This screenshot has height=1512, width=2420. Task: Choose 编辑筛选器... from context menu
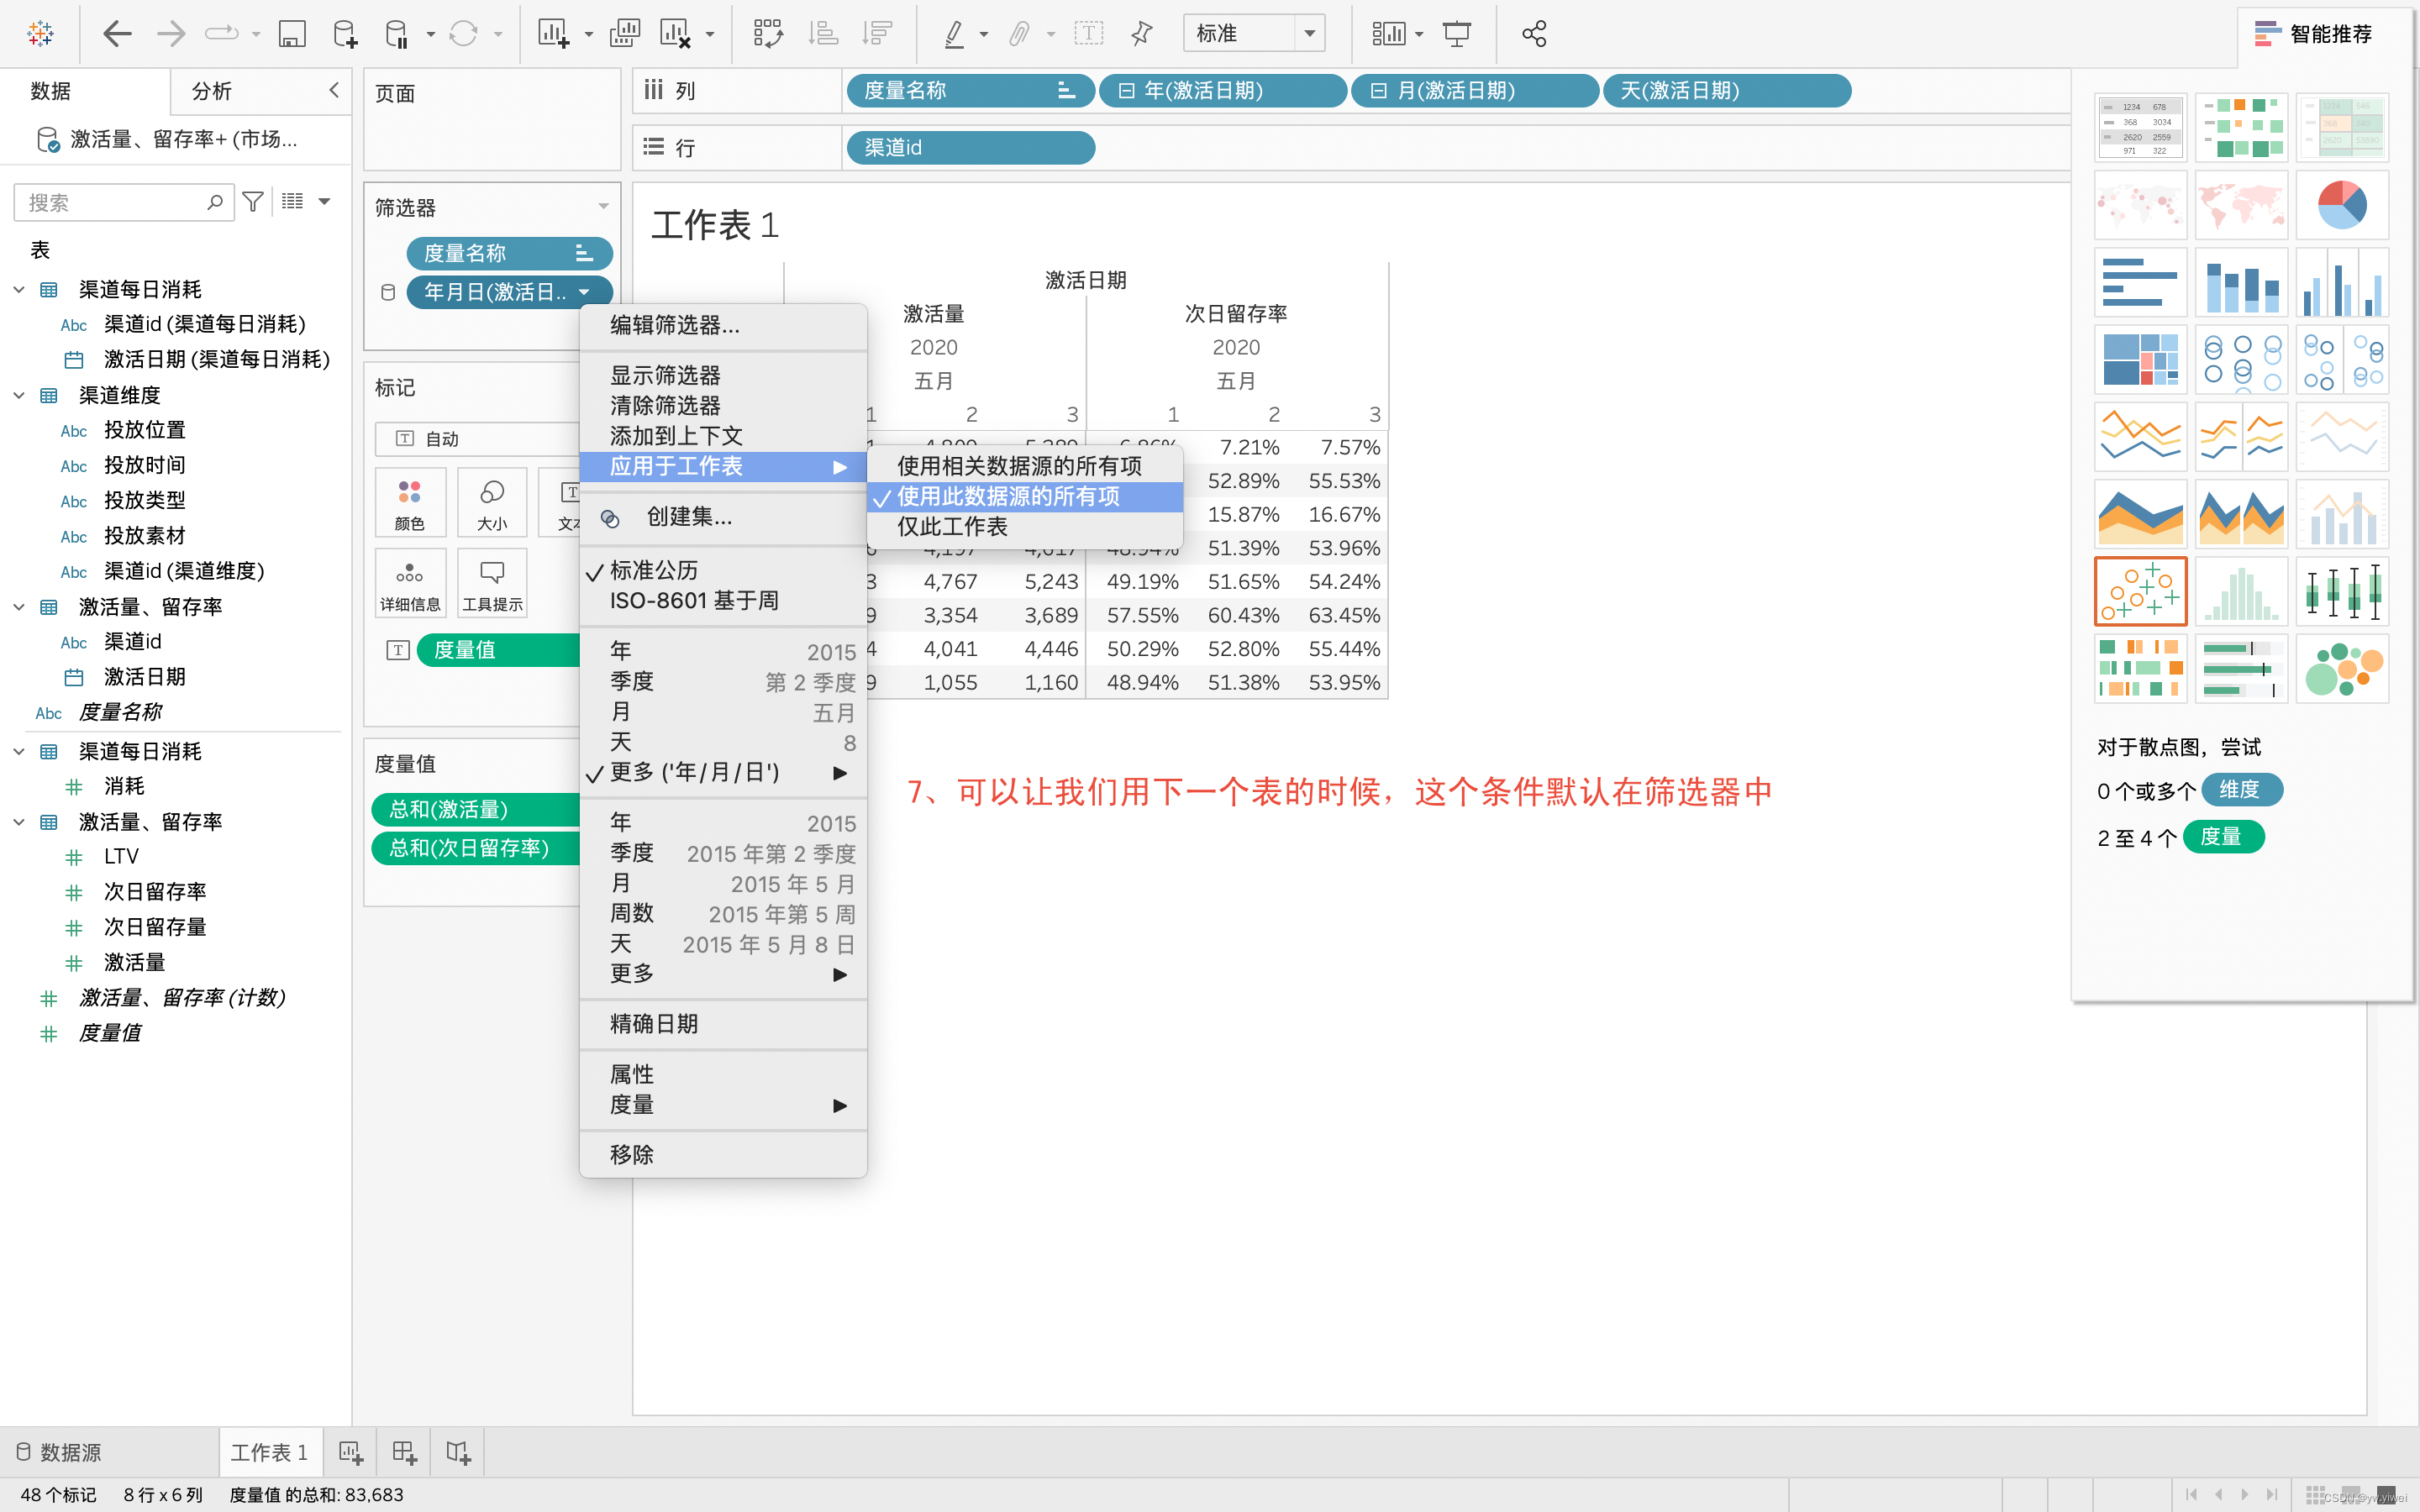pos(675,325)
